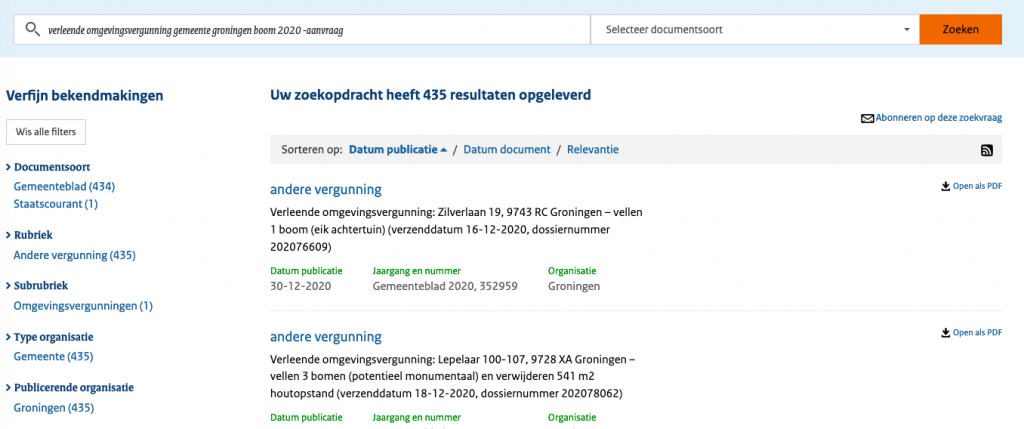Click the Zilverlaan result PDF download icon

tap(945, 186)
